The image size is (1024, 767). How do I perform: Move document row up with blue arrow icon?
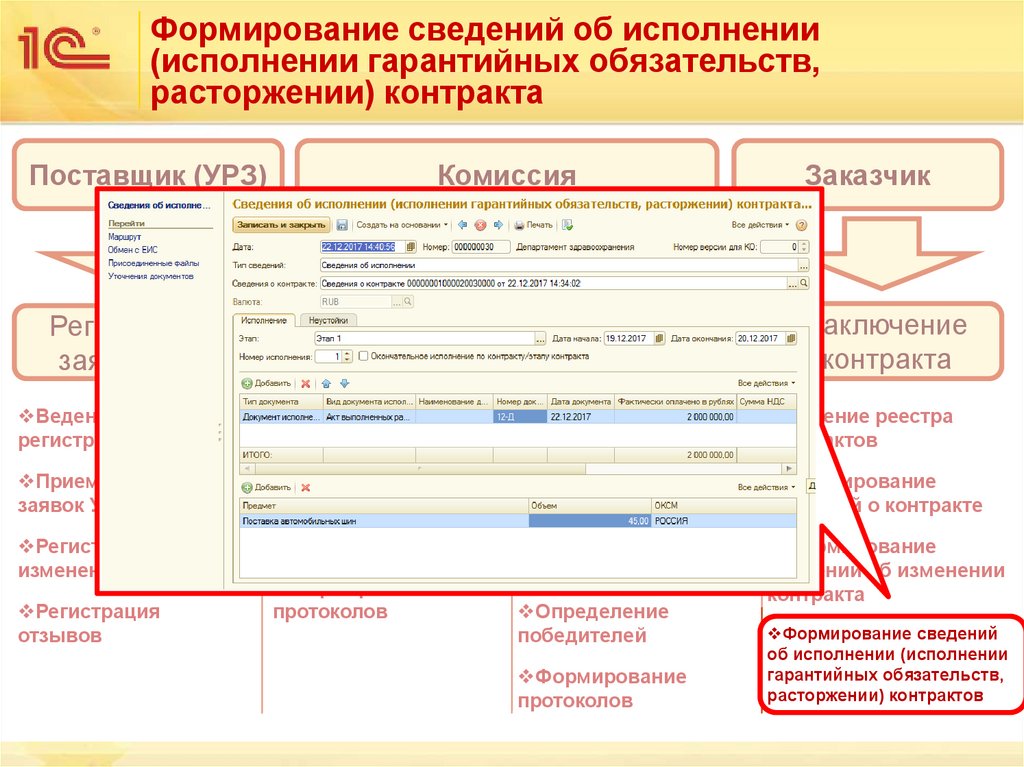(x=326, y=382)
